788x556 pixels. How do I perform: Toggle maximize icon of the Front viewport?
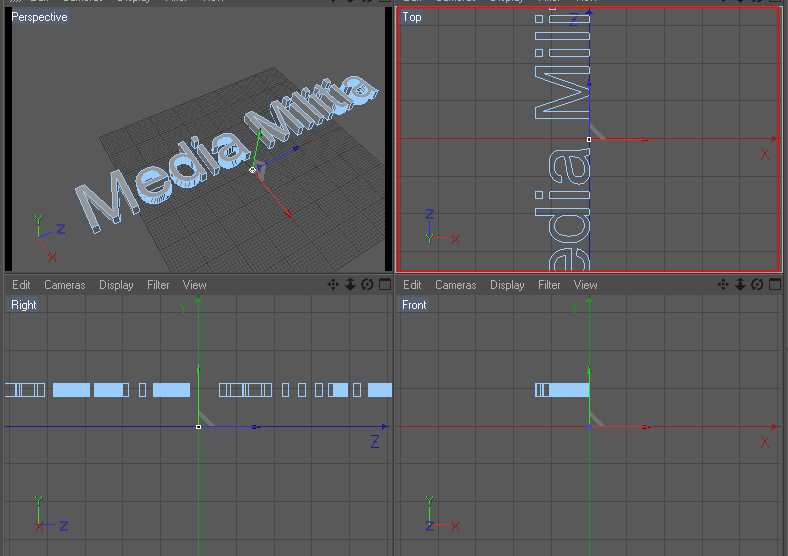[x=775, y=285]
